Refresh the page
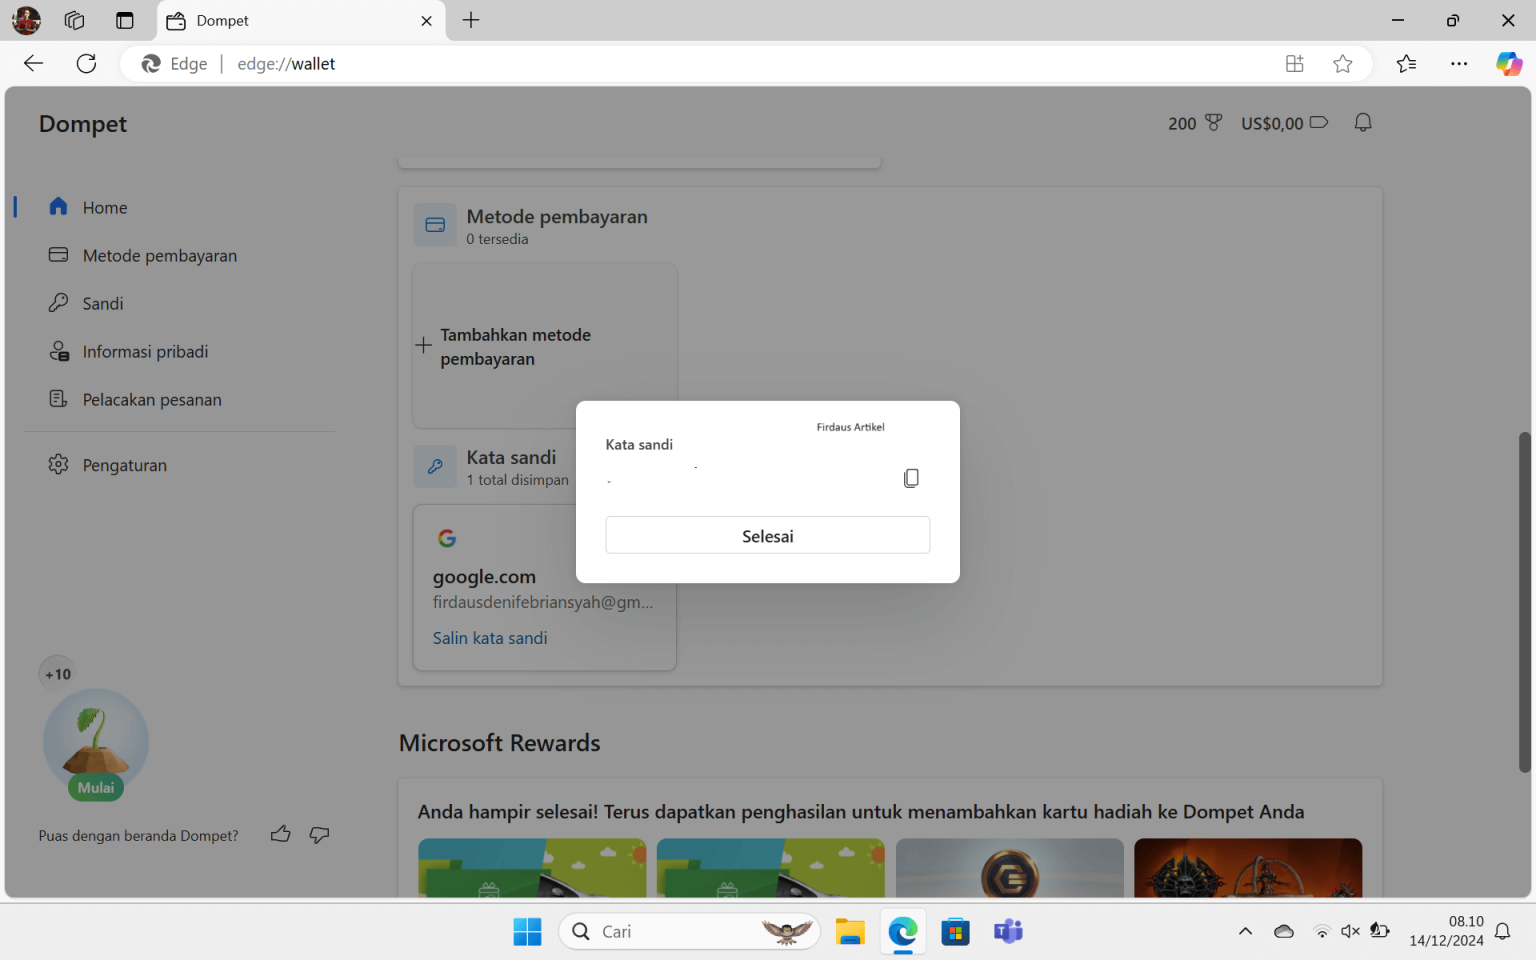The height and width of the screenshot is (960, 1536). (x=87, y=63)
